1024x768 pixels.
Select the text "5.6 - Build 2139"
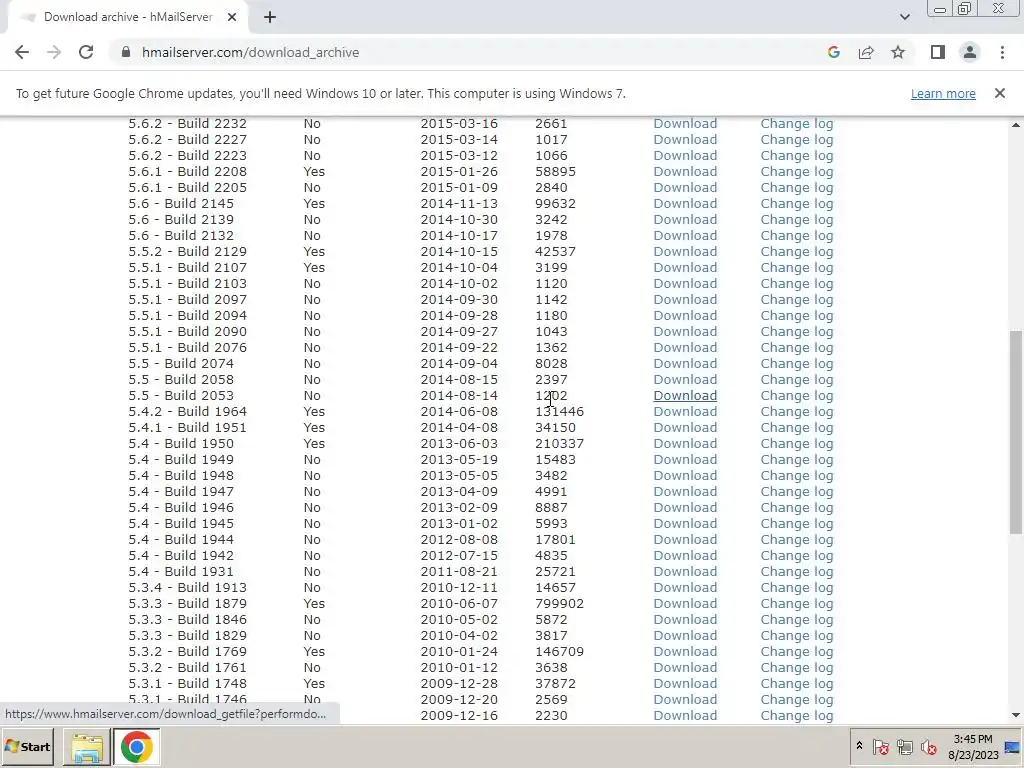[x=181, y=219]
